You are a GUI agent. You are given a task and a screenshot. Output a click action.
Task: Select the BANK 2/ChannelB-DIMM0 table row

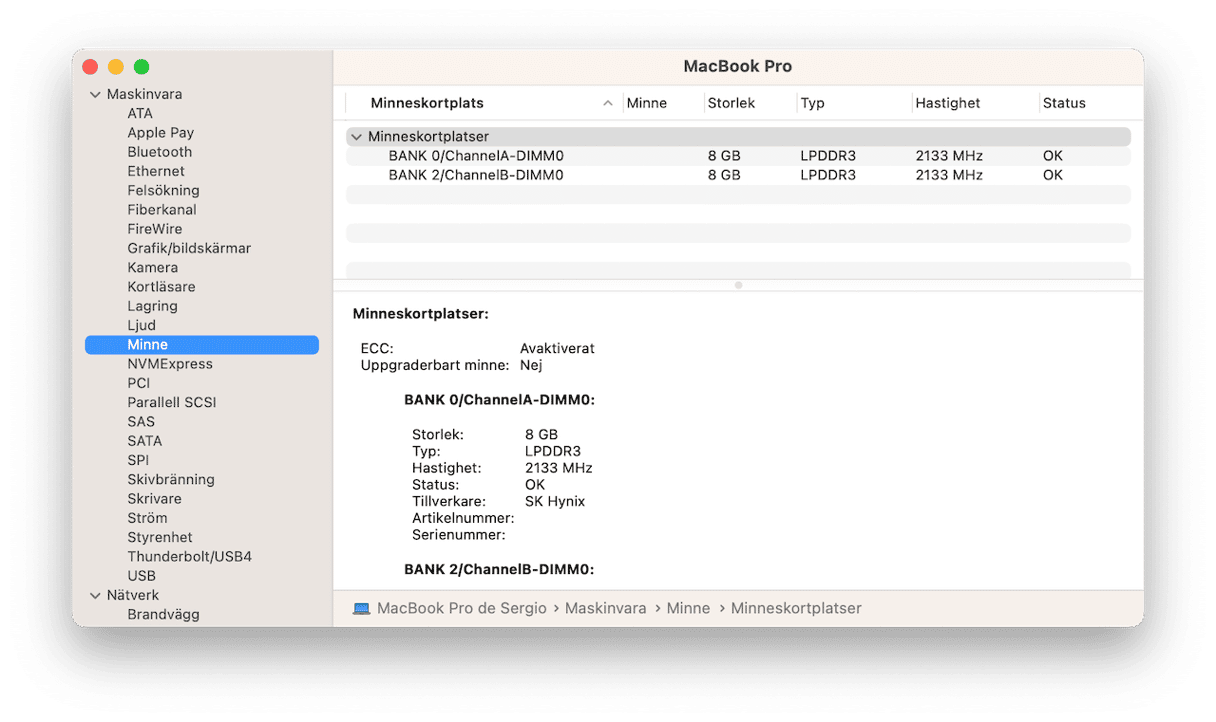click(x=738, y=175)
